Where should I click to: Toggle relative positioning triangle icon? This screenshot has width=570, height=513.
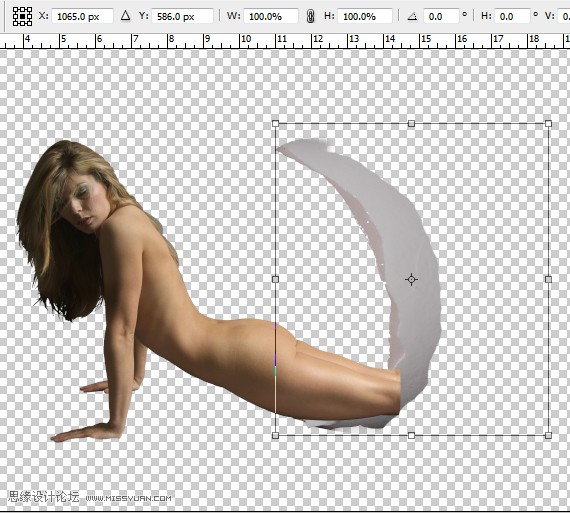point(125,16)
